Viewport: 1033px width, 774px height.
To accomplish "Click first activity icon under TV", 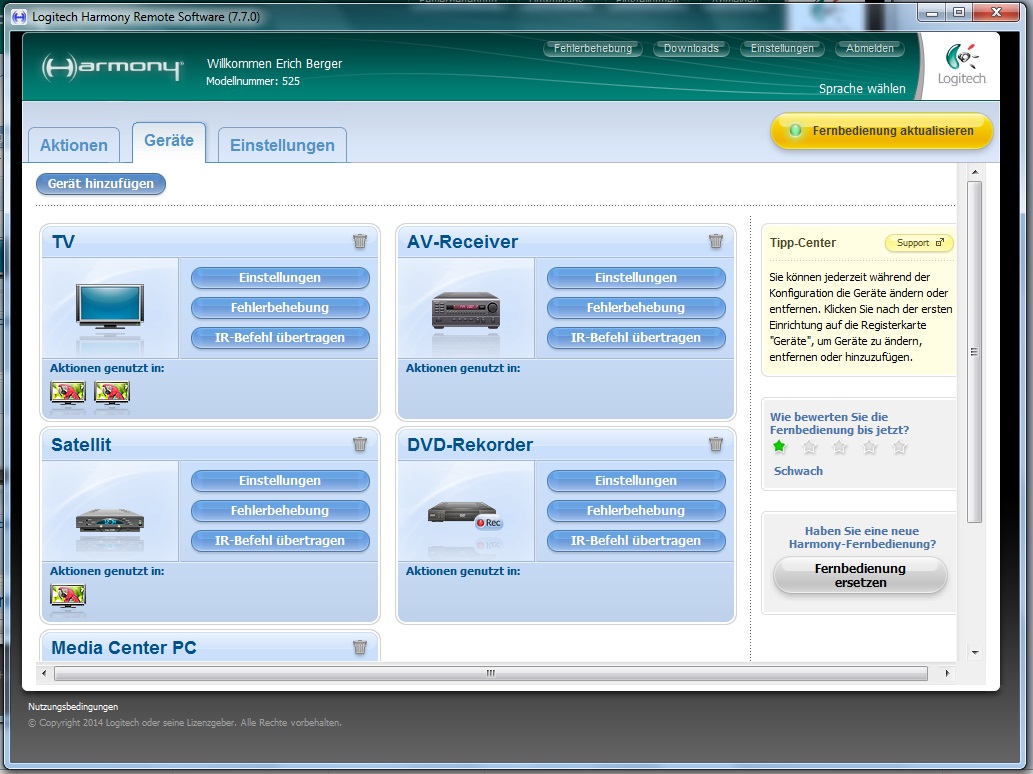I will point(68,393).
